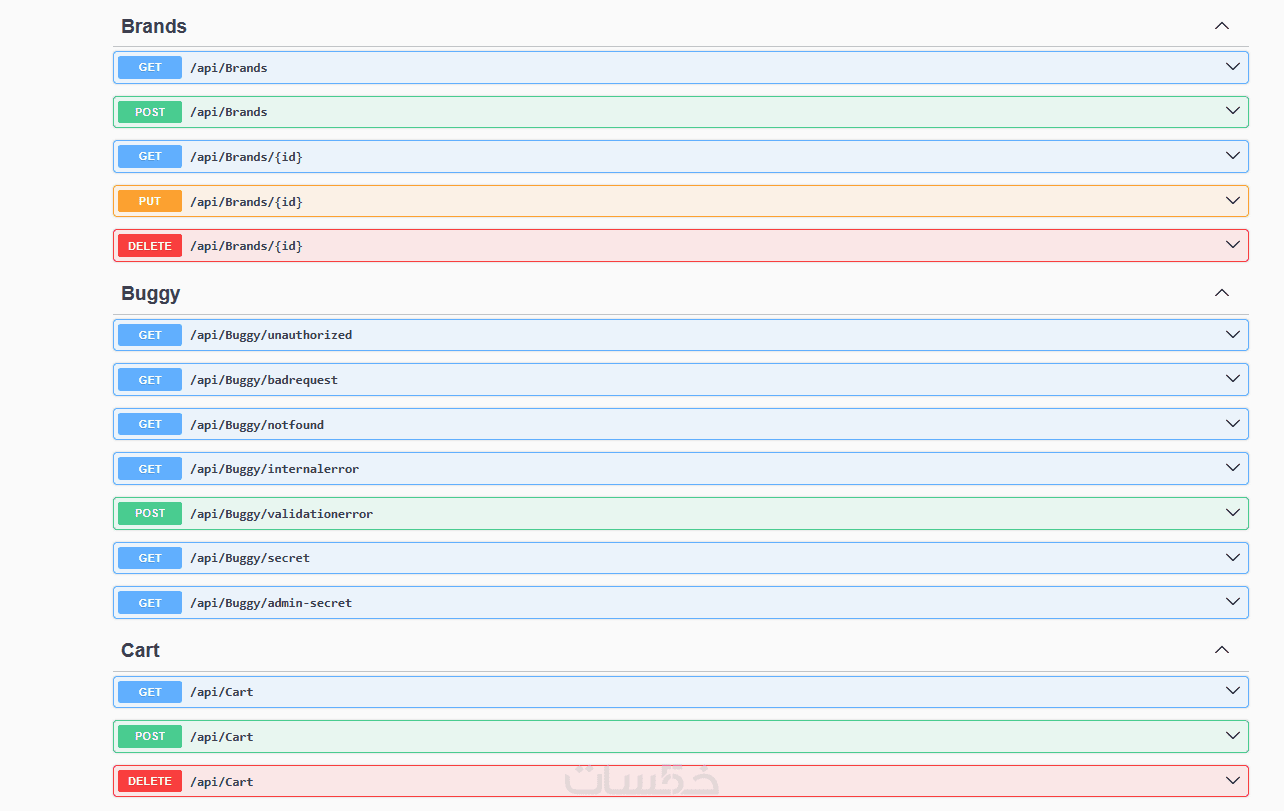This screenshot has height=811, width=1284.
Task: Select DELETE /api/Brands/{id} path text
Action: coord(246,246)
